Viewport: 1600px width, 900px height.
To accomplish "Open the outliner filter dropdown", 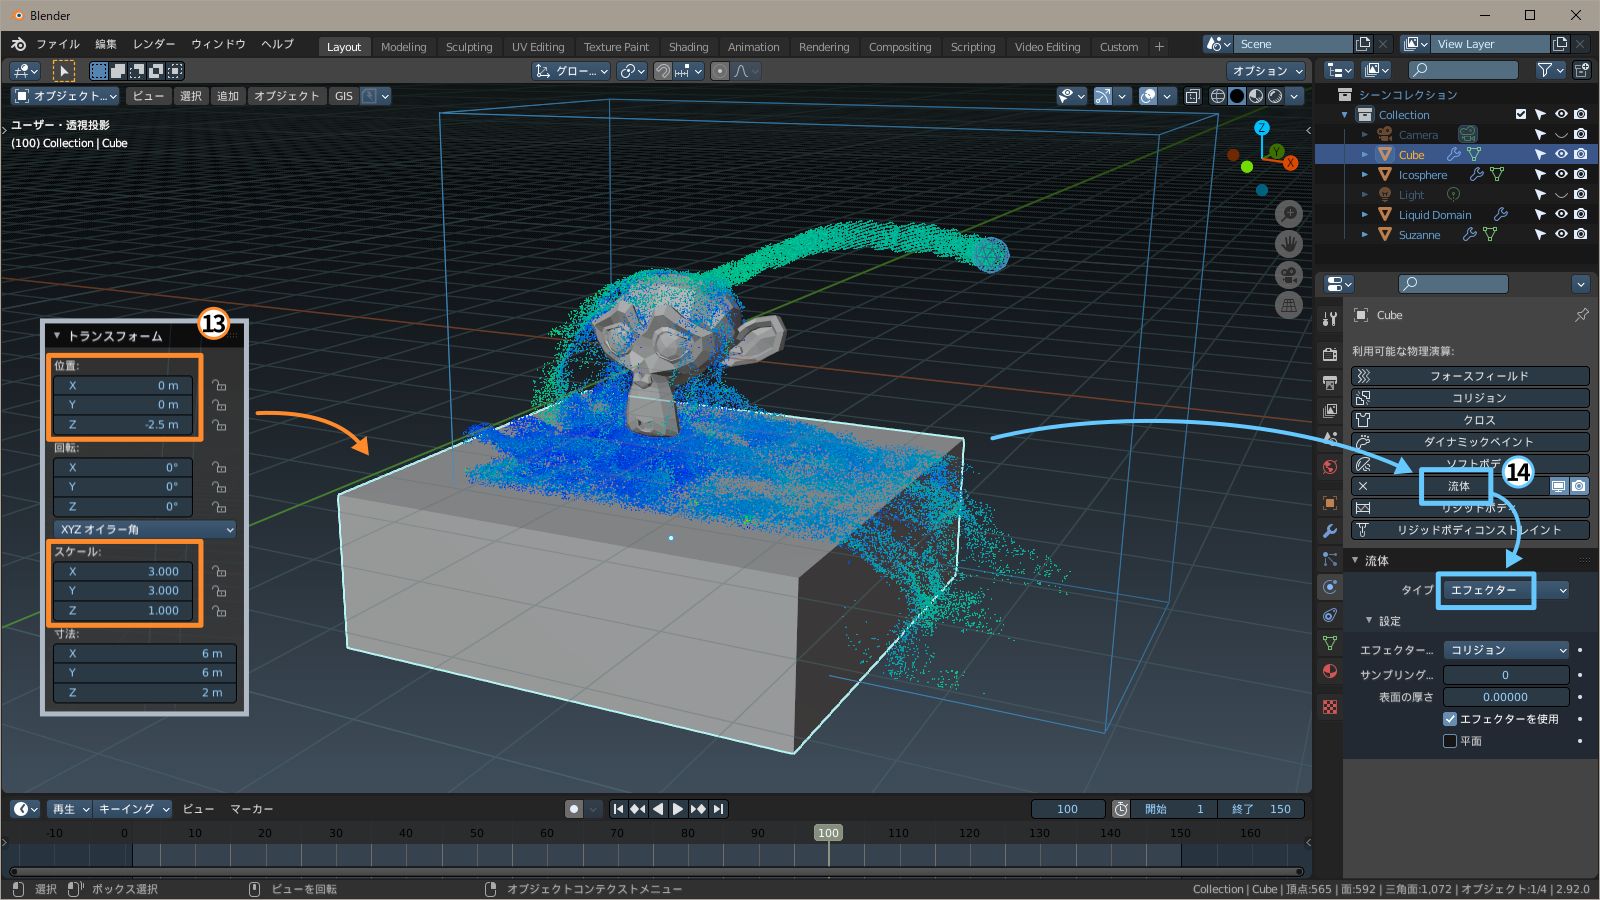I will (1550, 70).
